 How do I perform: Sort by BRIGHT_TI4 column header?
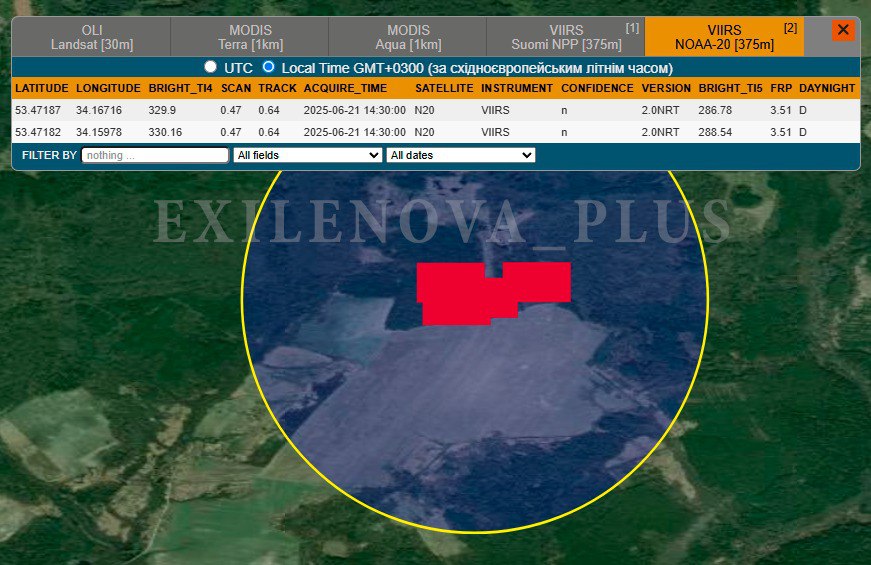coord(181,88)
